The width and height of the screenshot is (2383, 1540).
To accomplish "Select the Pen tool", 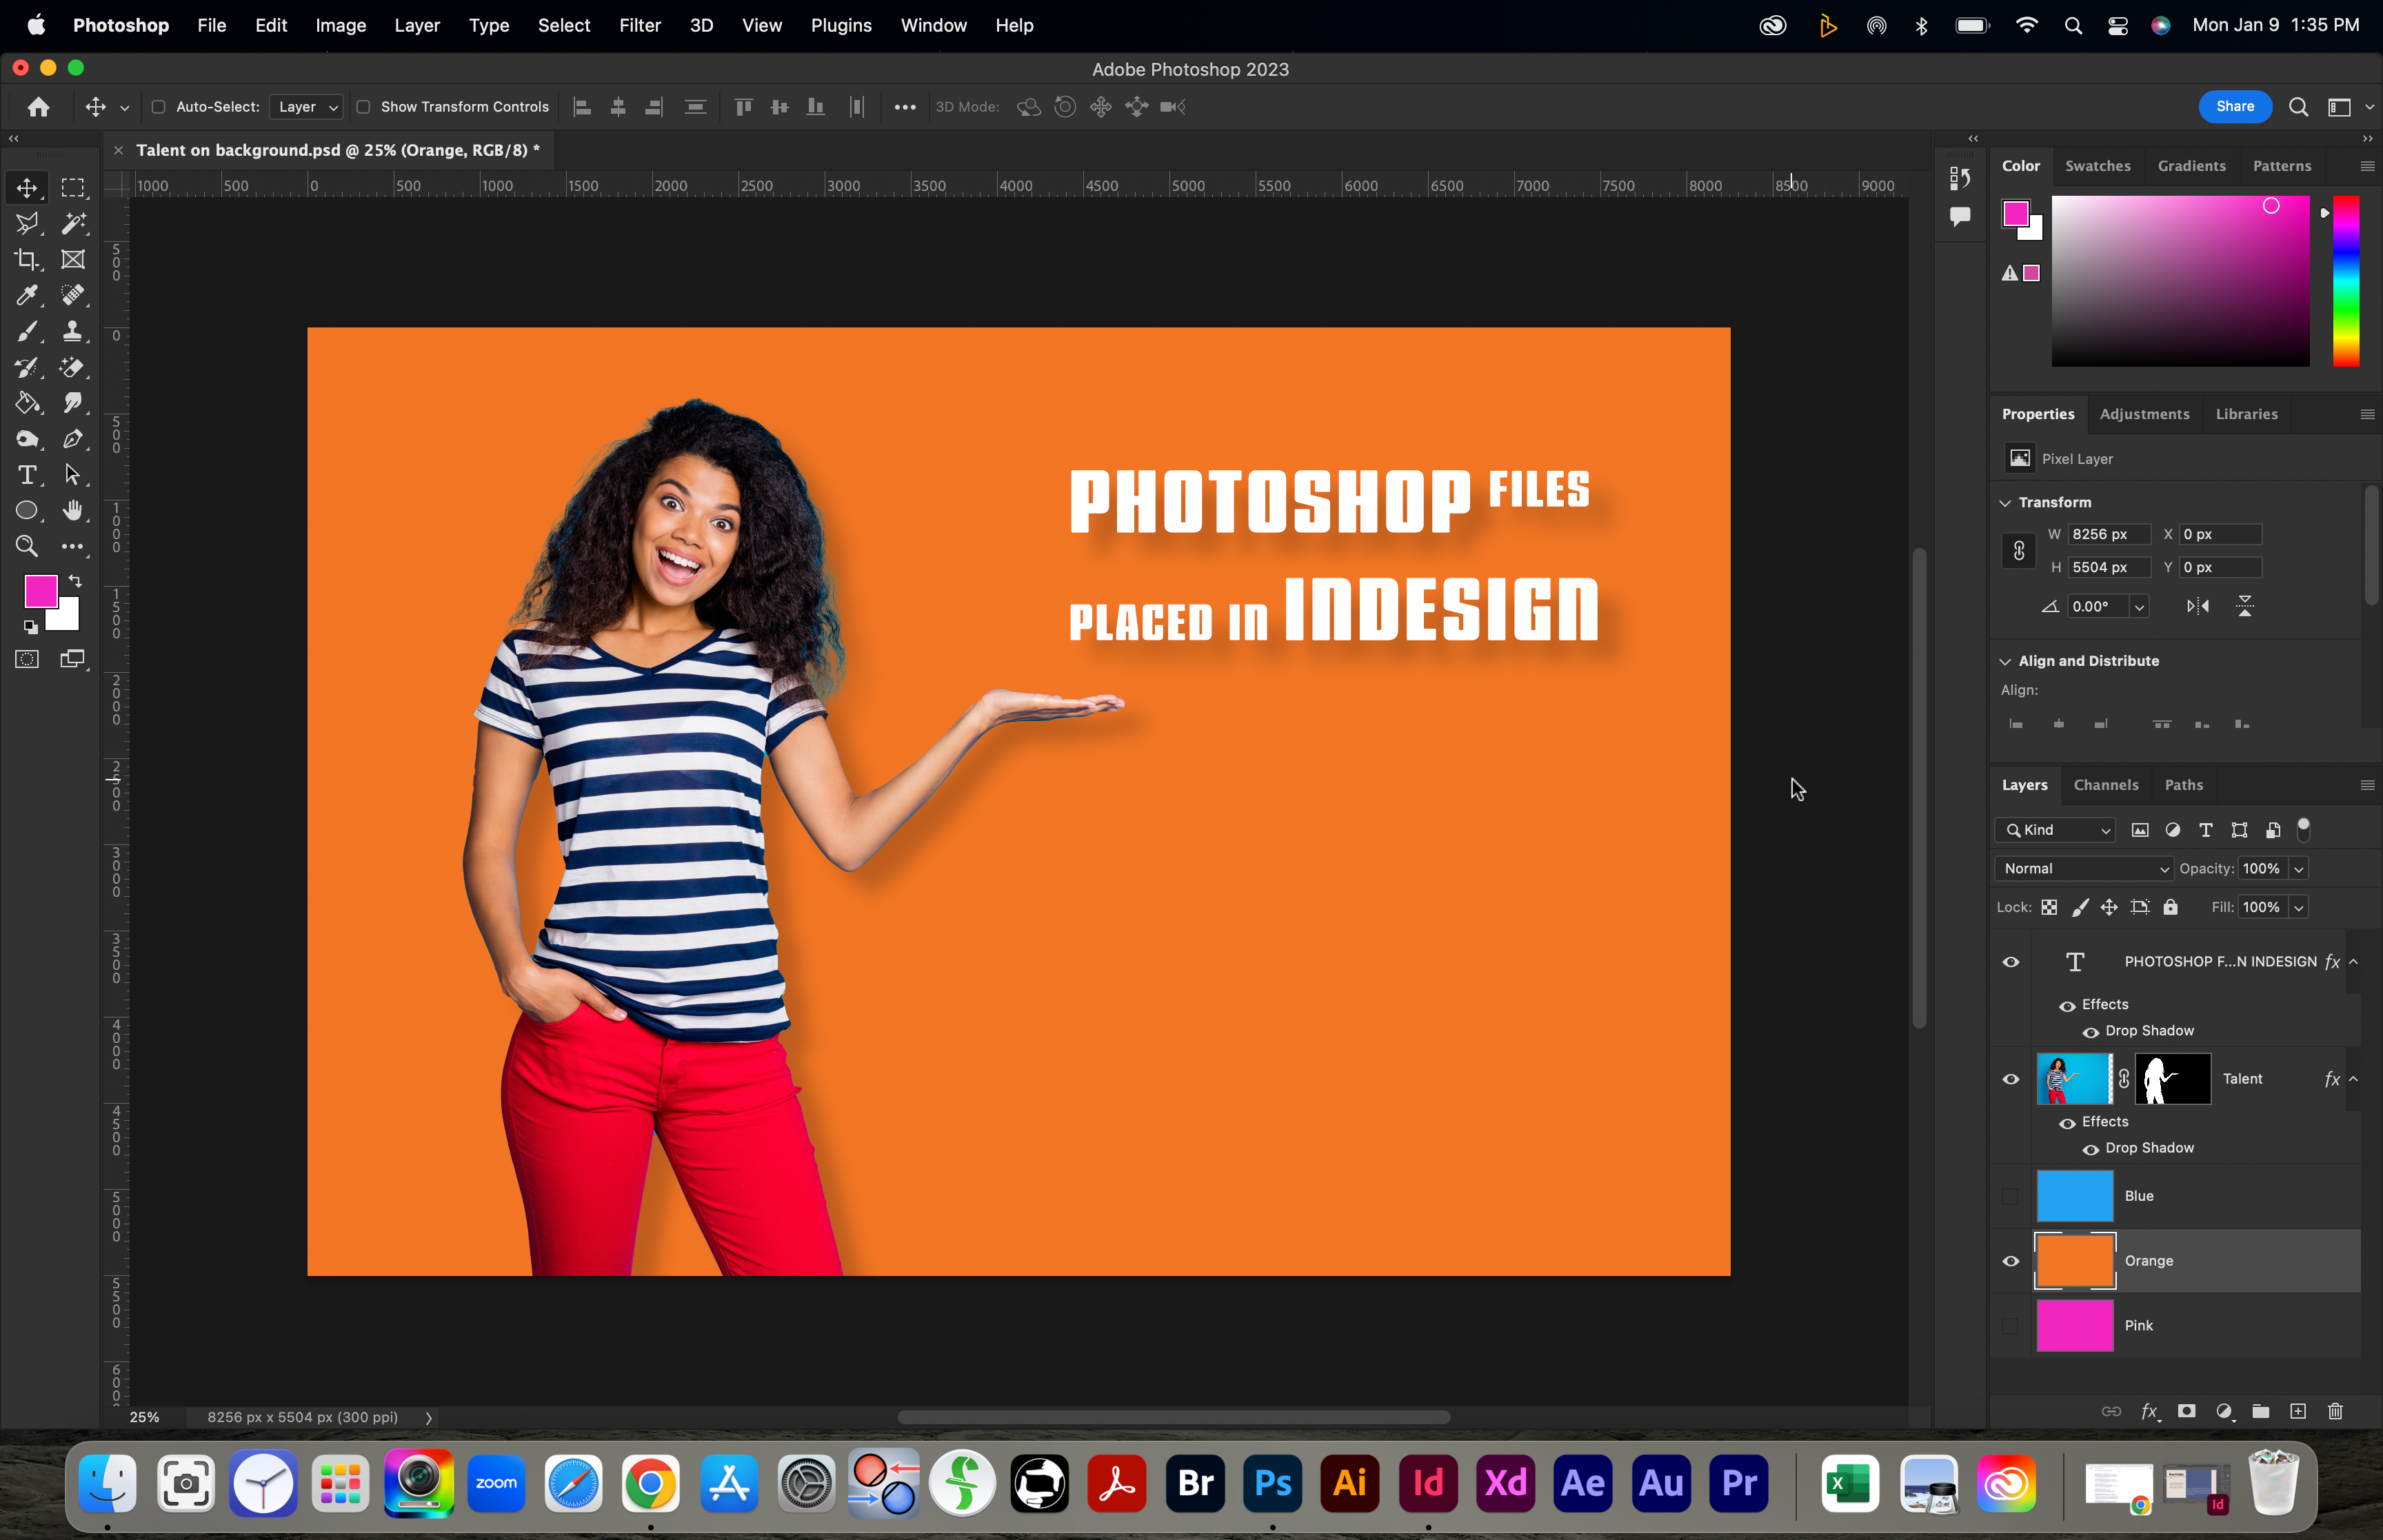I will (72, 439).
